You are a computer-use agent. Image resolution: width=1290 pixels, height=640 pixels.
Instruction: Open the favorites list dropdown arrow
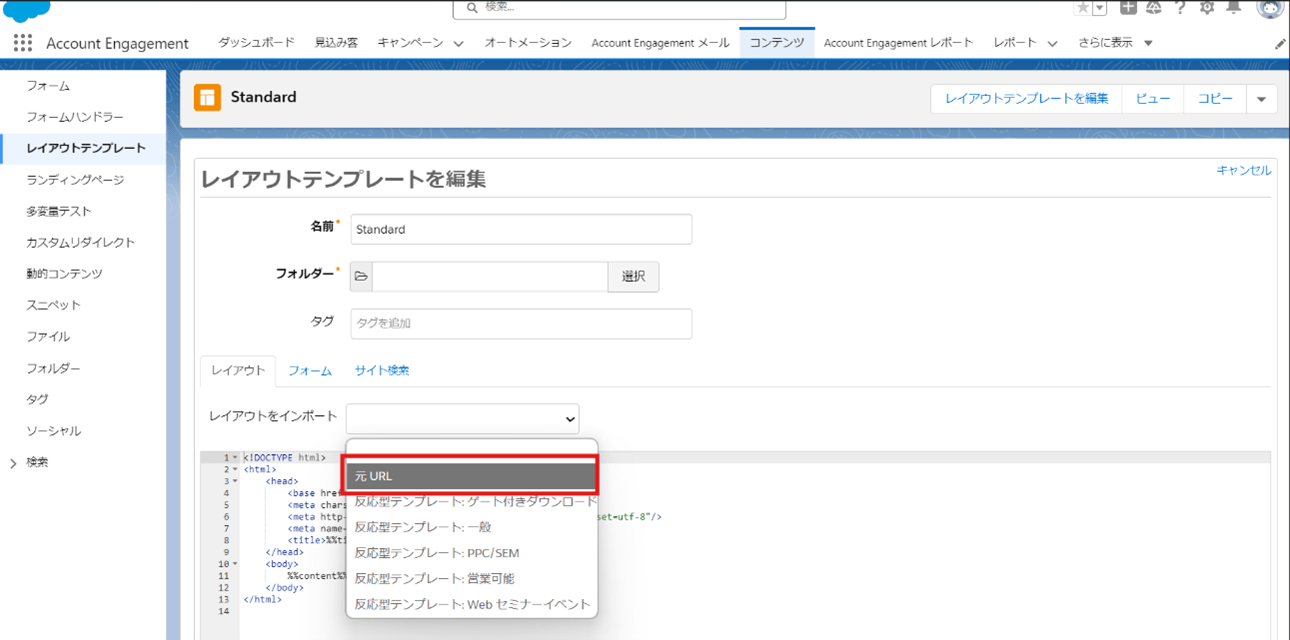[x=1100, y=8]
